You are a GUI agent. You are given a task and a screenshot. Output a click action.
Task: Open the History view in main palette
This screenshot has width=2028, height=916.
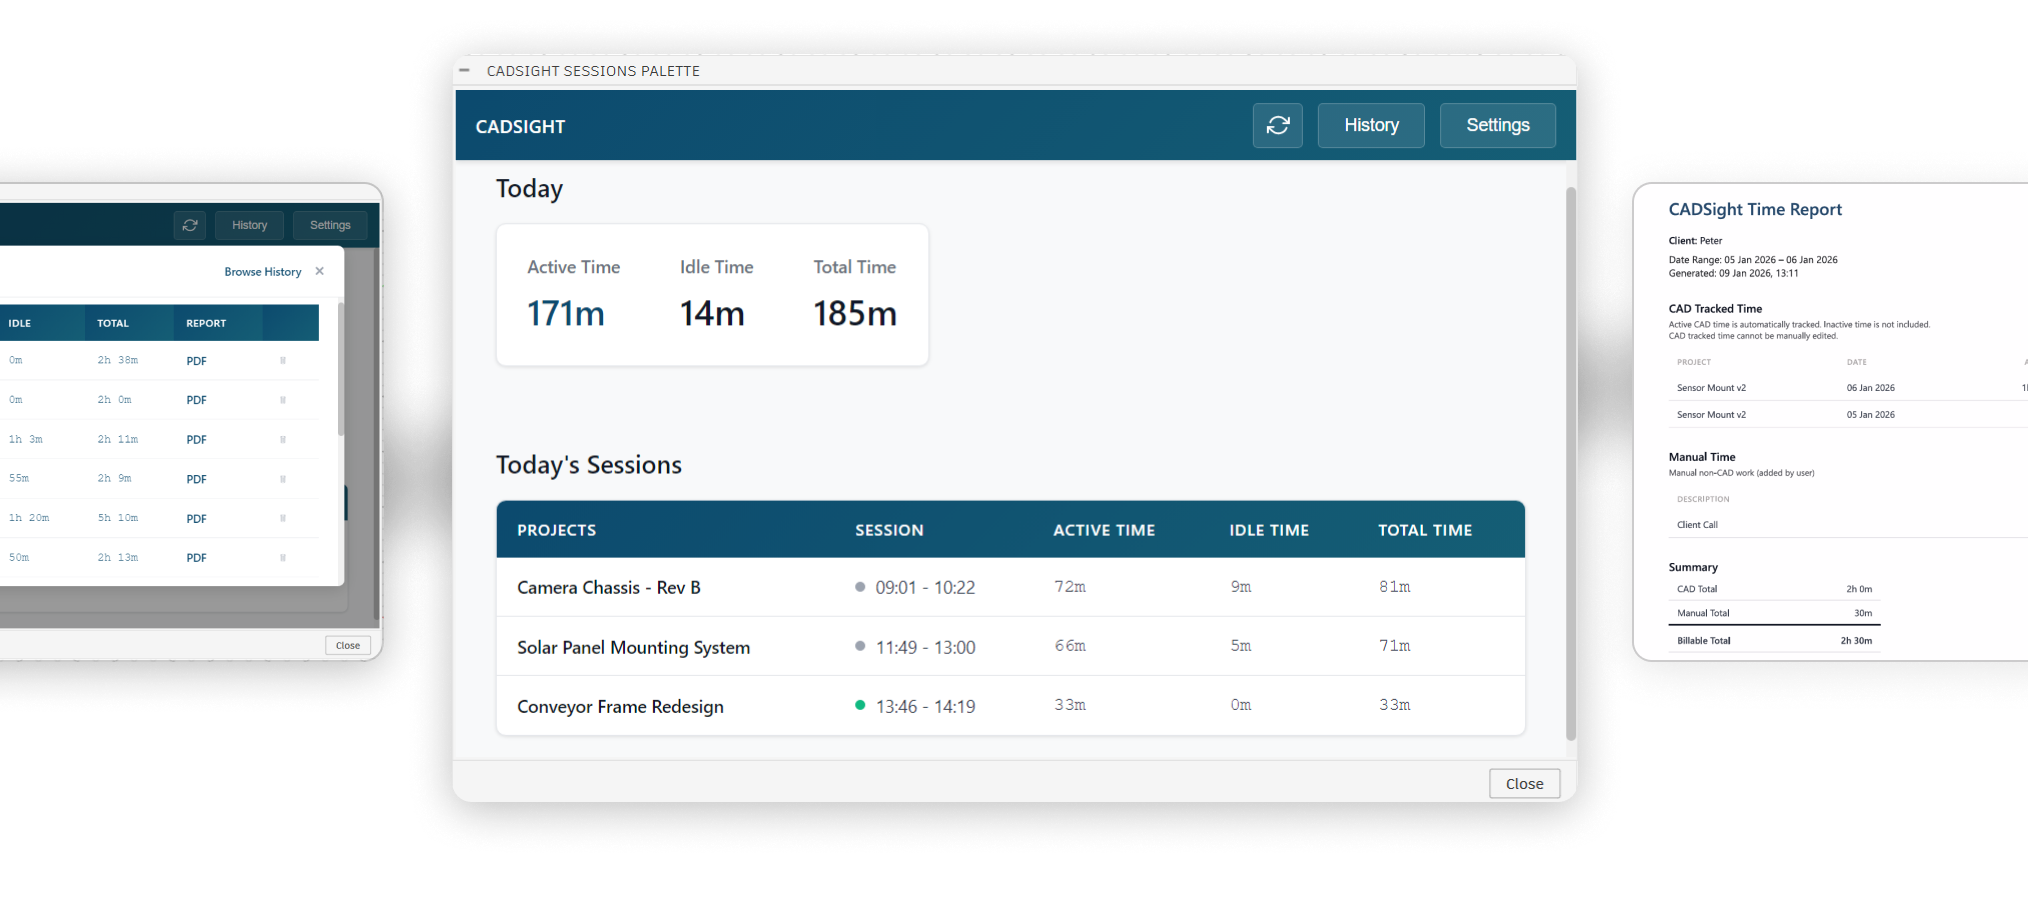tap(1370, 126)
